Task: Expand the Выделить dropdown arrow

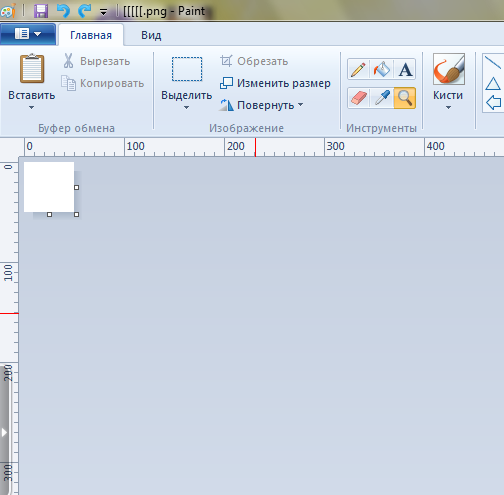Action: click(x=186, y=107)
